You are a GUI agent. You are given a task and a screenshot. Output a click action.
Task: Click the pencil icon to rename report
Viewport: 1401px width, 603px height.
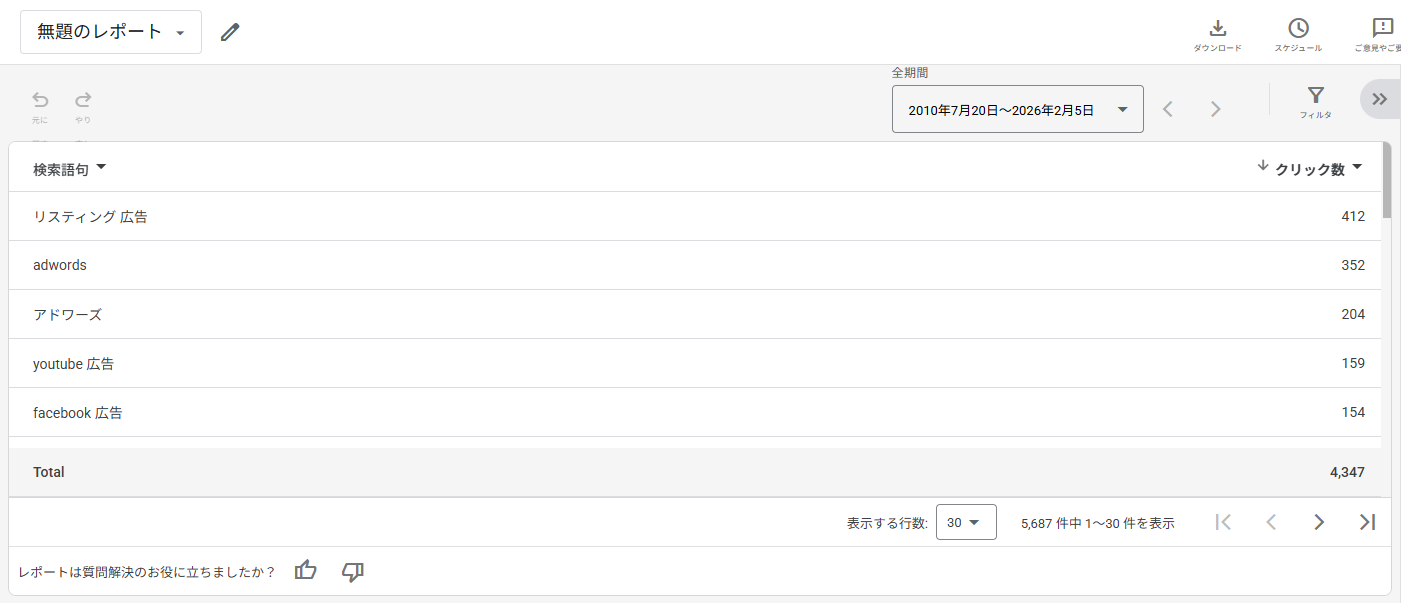(x=230, y=32)
